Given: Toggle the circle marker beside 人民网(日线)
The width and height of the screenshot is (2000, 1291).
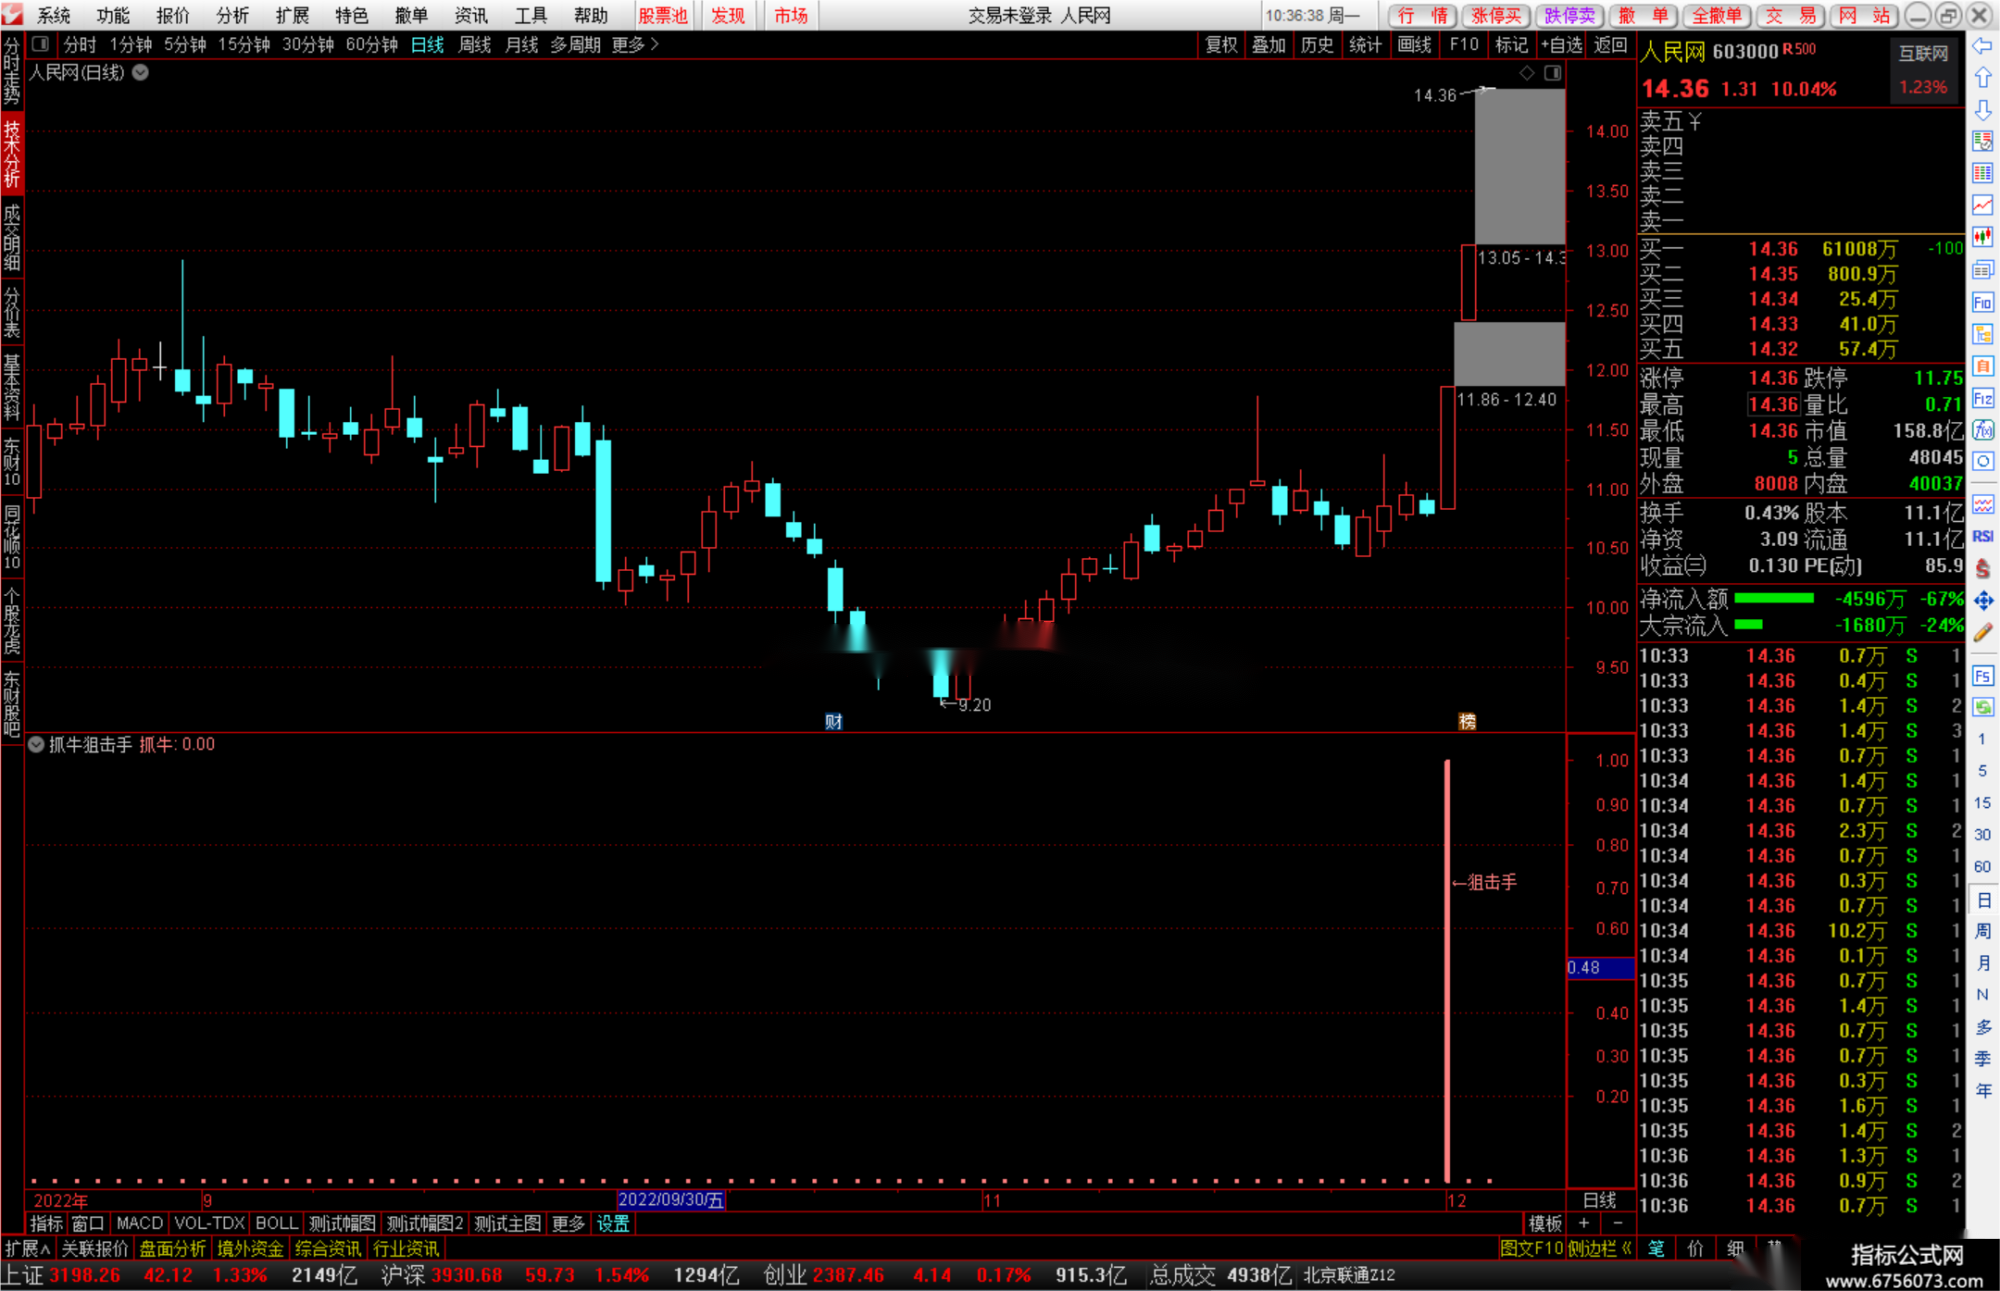Looking at the screenshot, I should click(x=141, y=72).
